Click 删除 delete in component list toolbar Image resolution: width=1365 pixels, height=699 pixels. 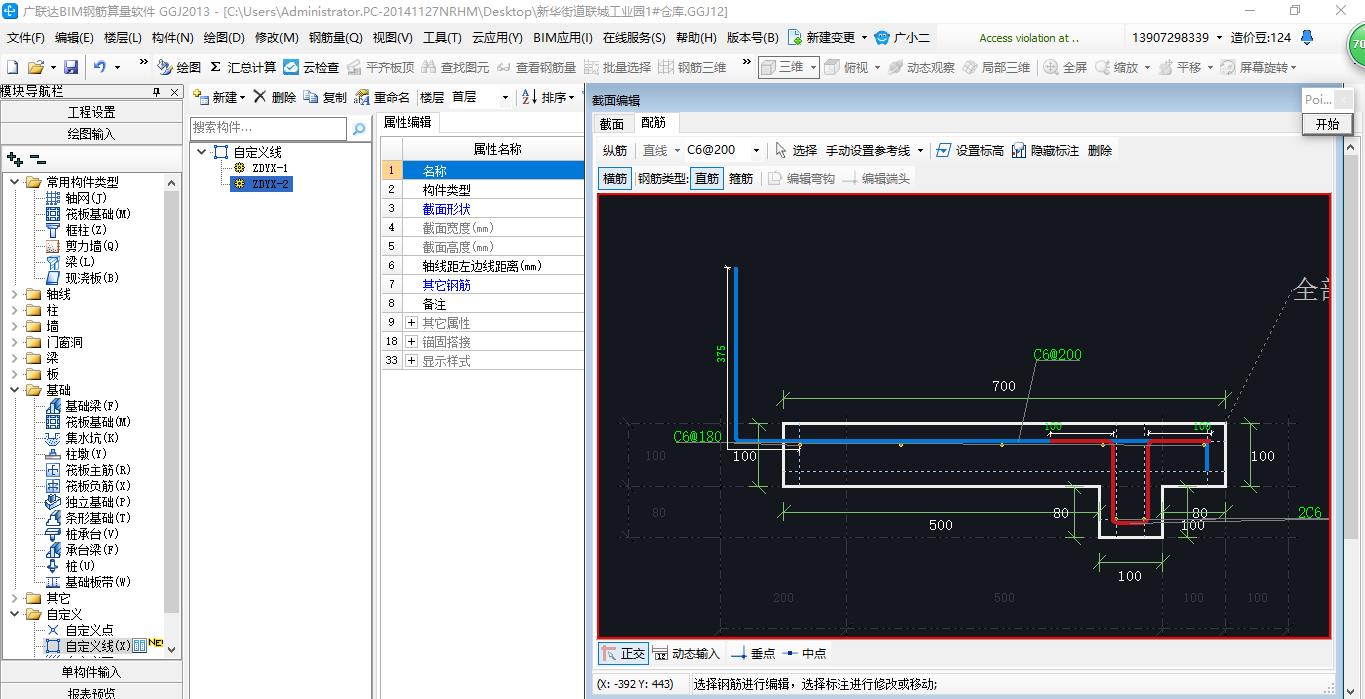tap(275, 97)
